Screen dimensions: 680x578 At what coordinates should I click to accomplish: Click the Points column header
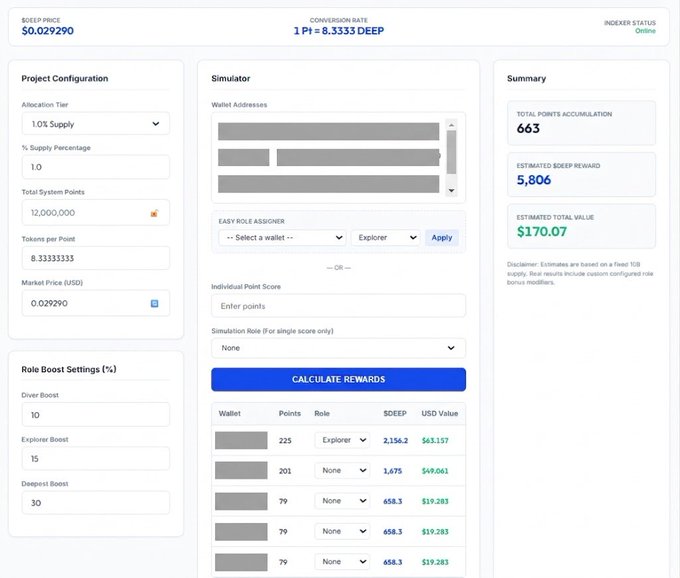[x=290, y=414]
